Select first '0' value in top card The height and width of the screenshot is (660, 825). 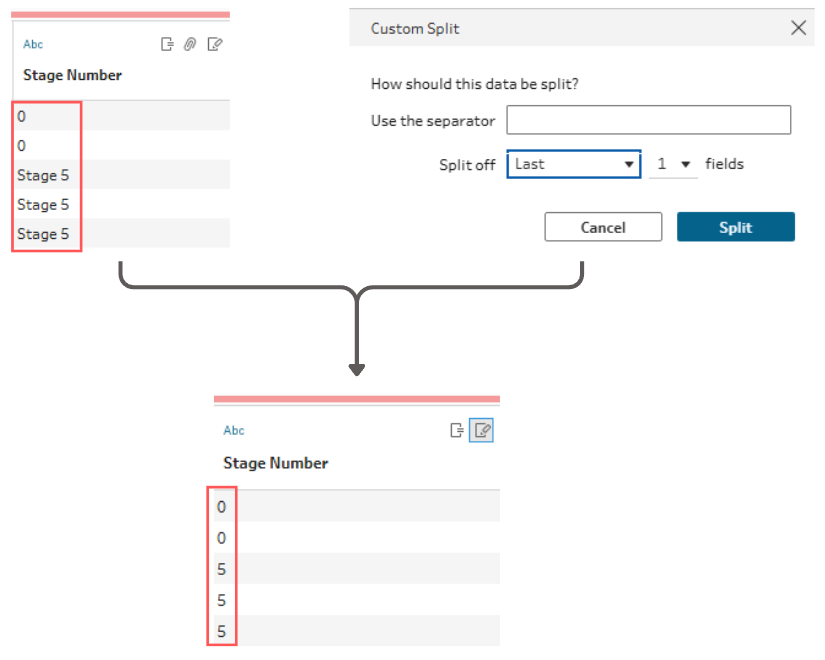[22, 116]
